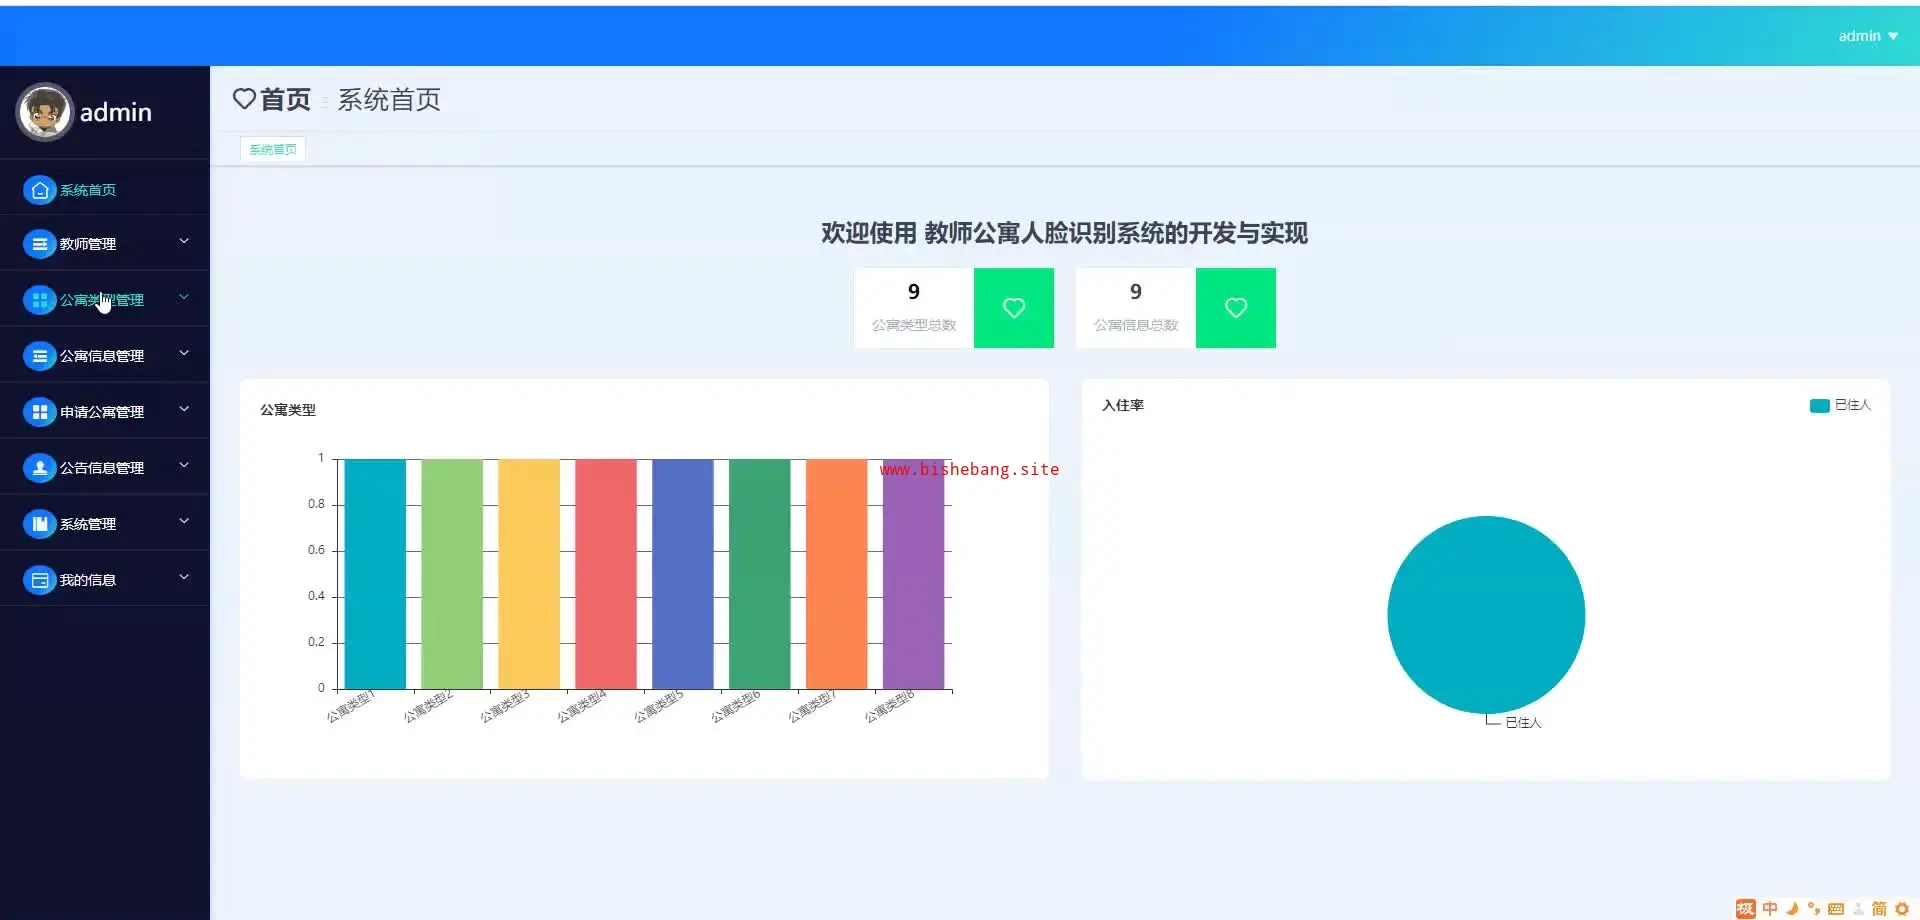Click the apartment type management grid icon
The width and height of the screenshot is (1920, 920).
(x=39, y=300)
